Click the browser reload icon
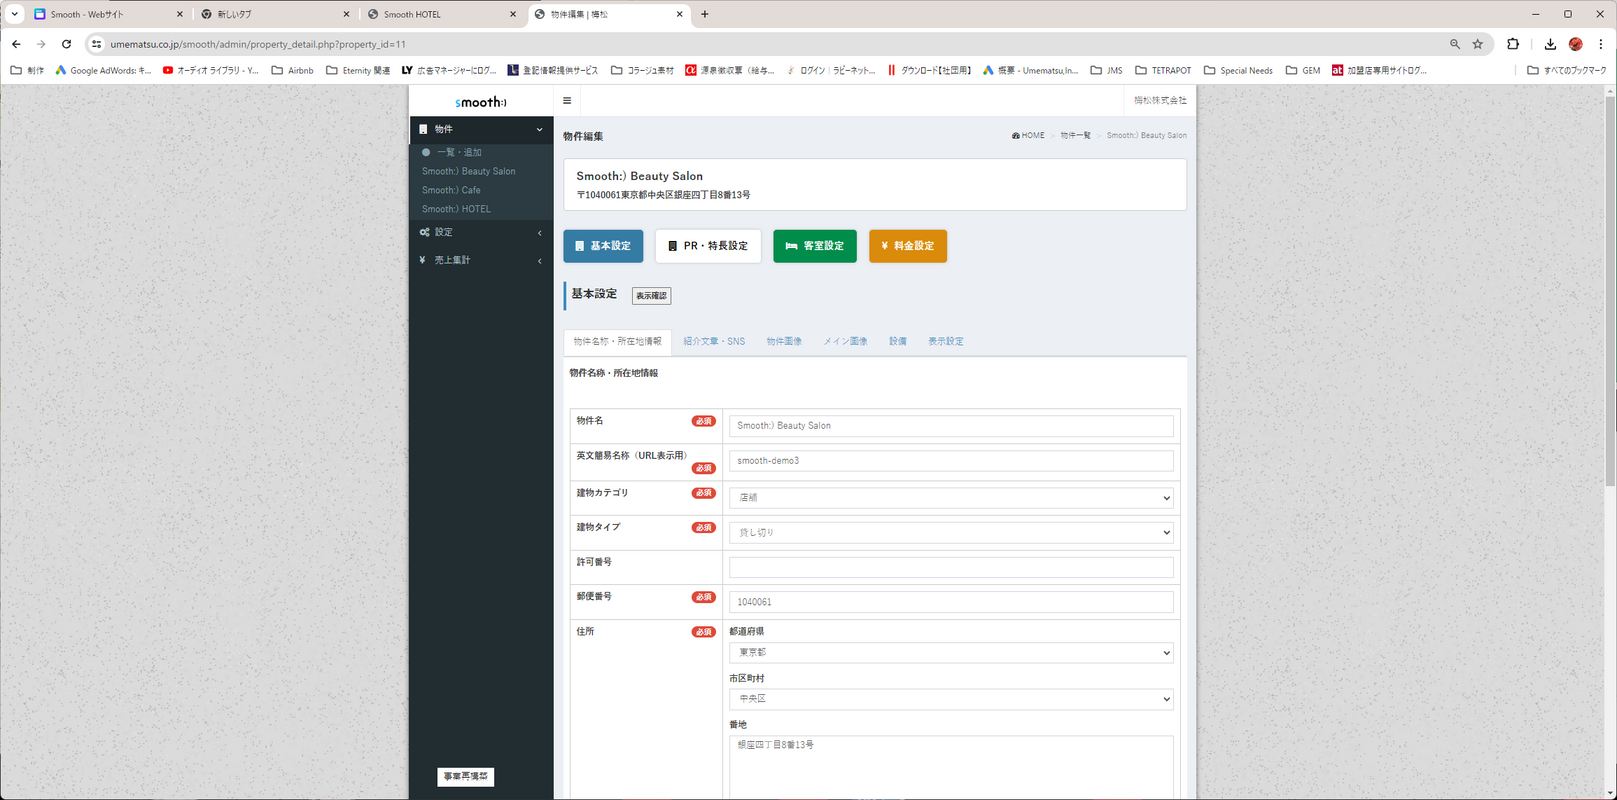 click(x=66, y=44)
